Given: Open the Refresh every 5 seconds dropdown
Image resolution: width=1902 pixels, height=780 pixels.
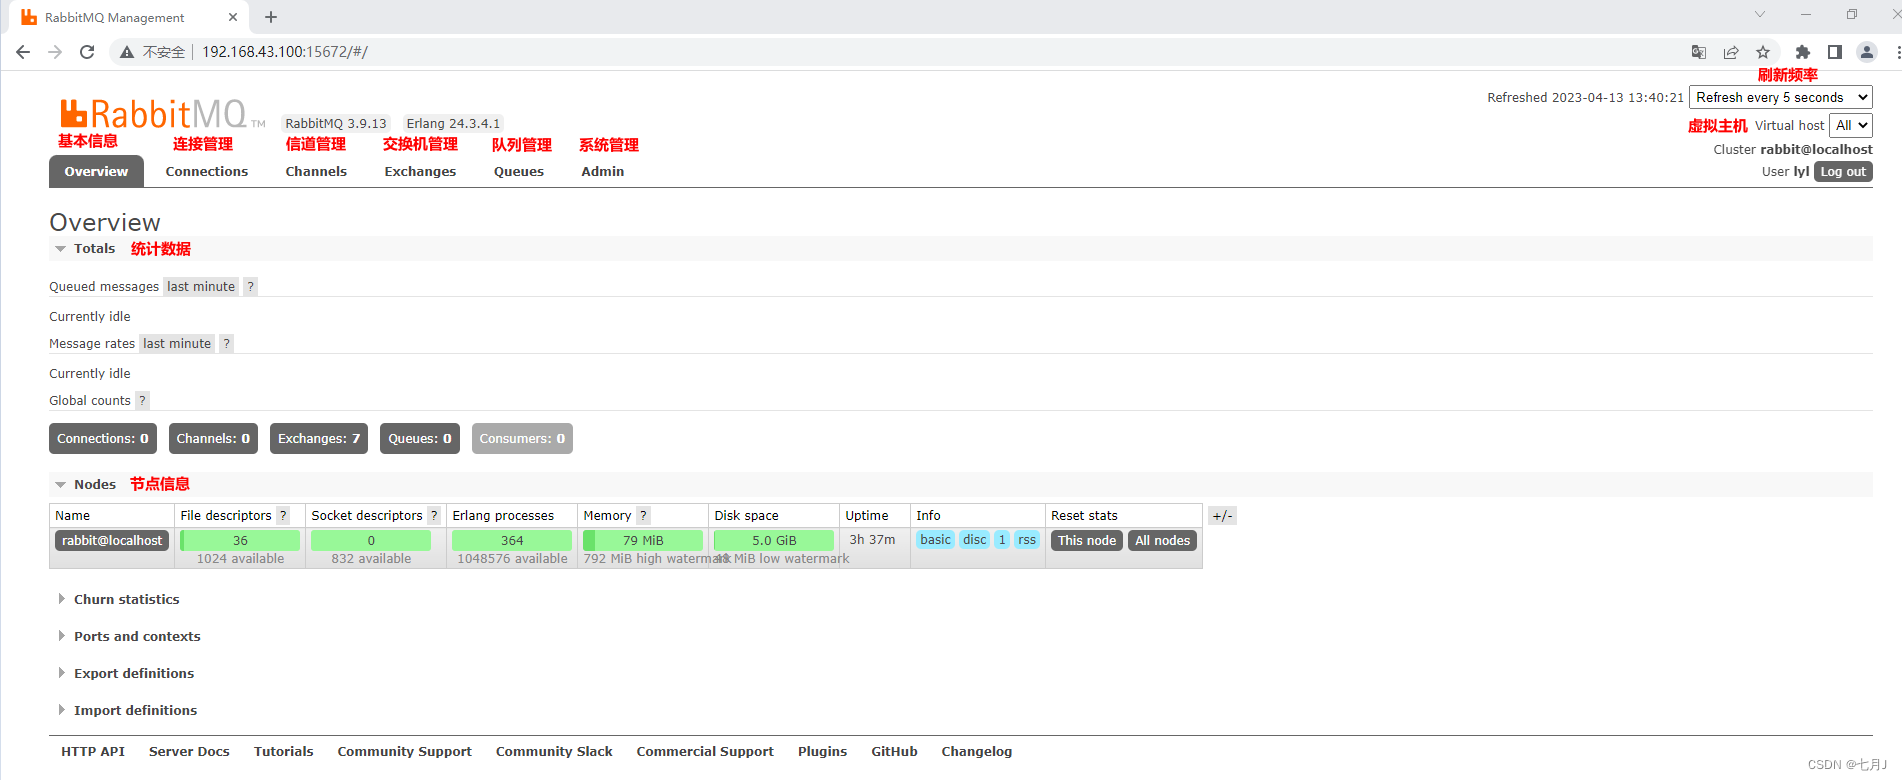Looking at the screenshot, I should coord(1781,97).
